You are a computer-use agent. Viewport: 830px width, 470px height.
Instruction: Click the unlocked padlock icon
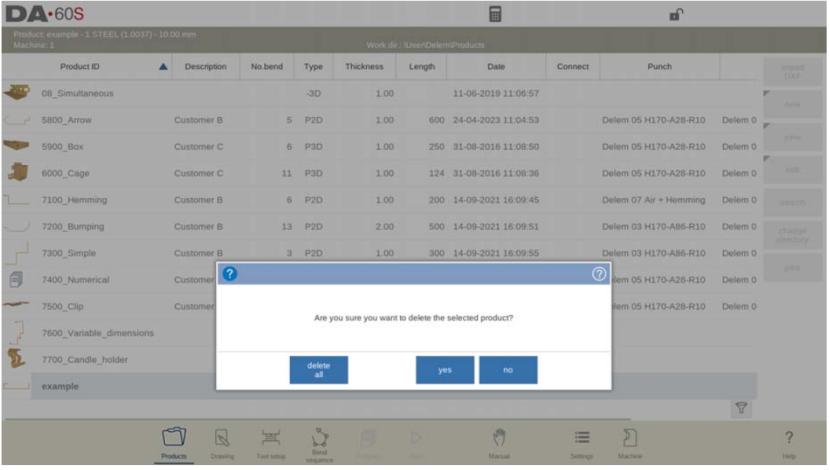click(x=675, y=15)
